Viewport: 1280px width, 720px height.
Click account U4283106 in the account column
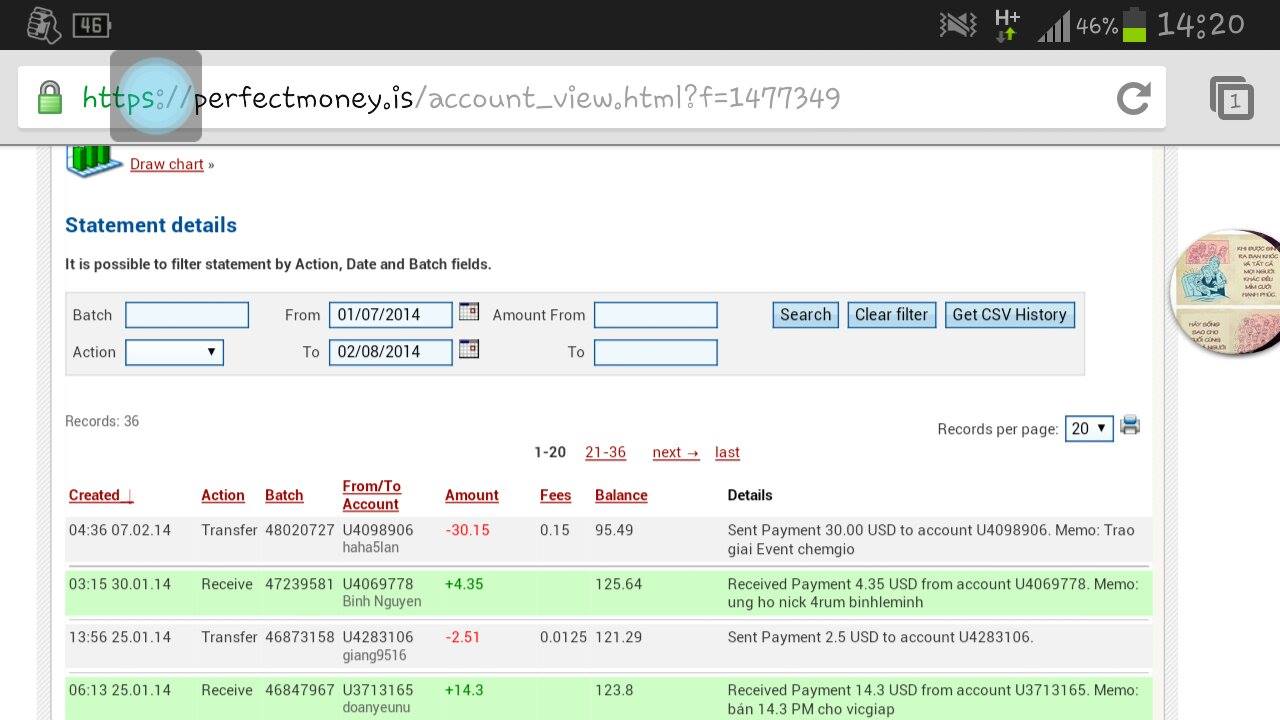378,637
